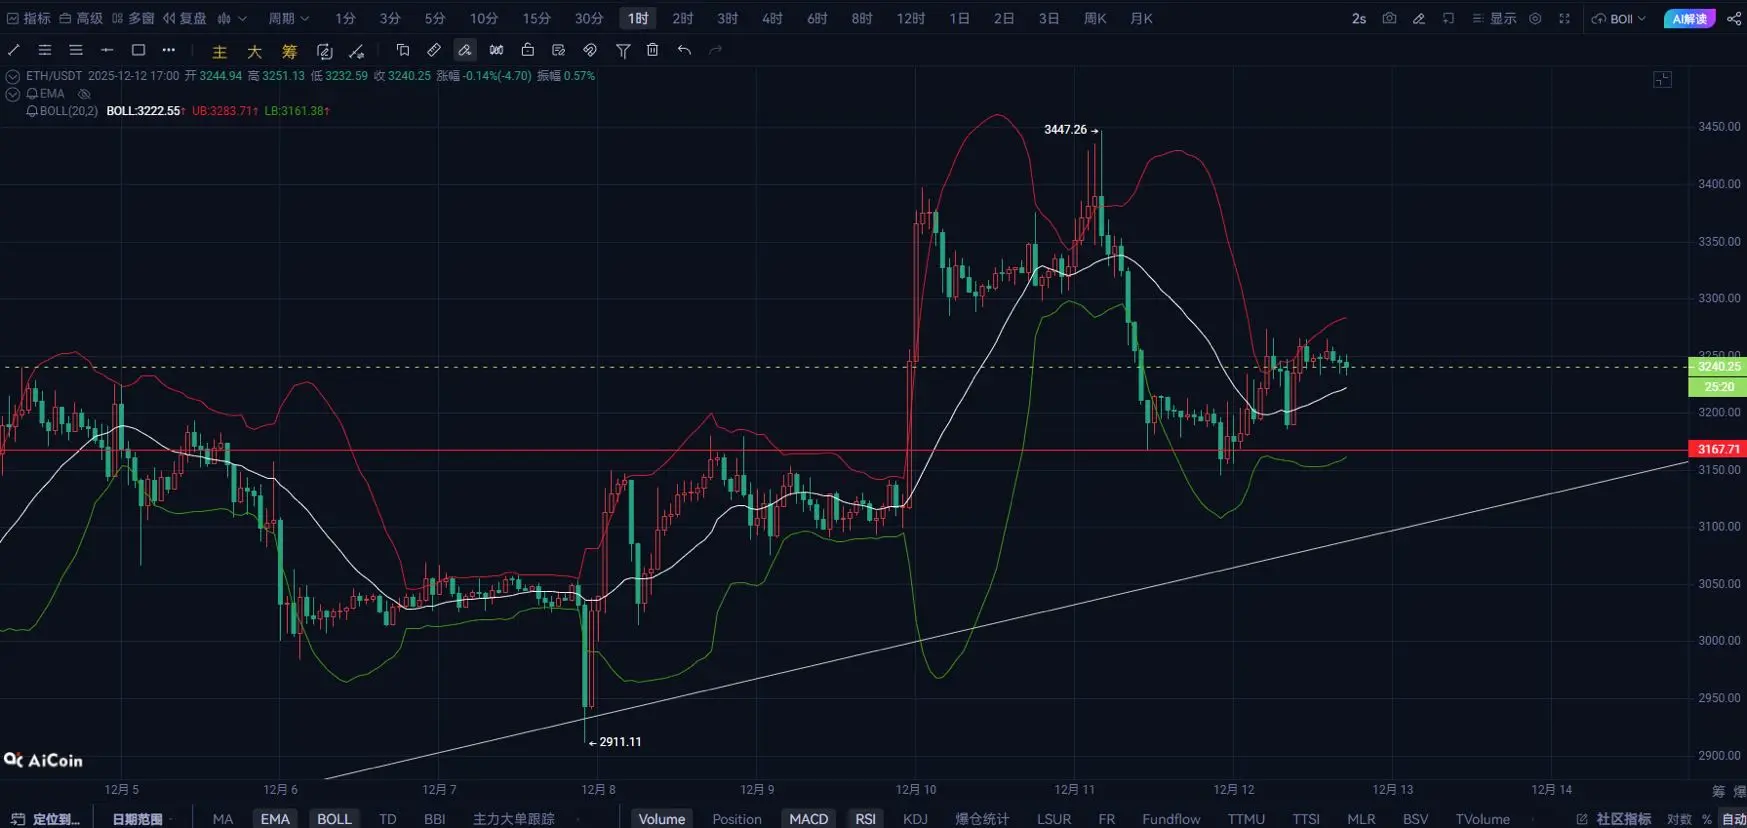Click the share icon
This screenshot has height=828, width=1747.
(1734, 18)
